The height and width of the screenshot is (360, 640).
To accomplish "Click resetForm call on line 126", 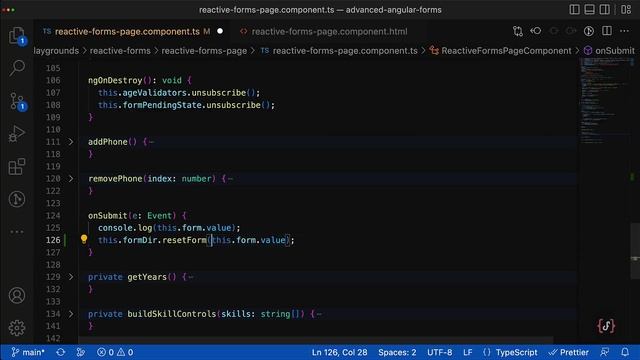I will click(184, 240).
